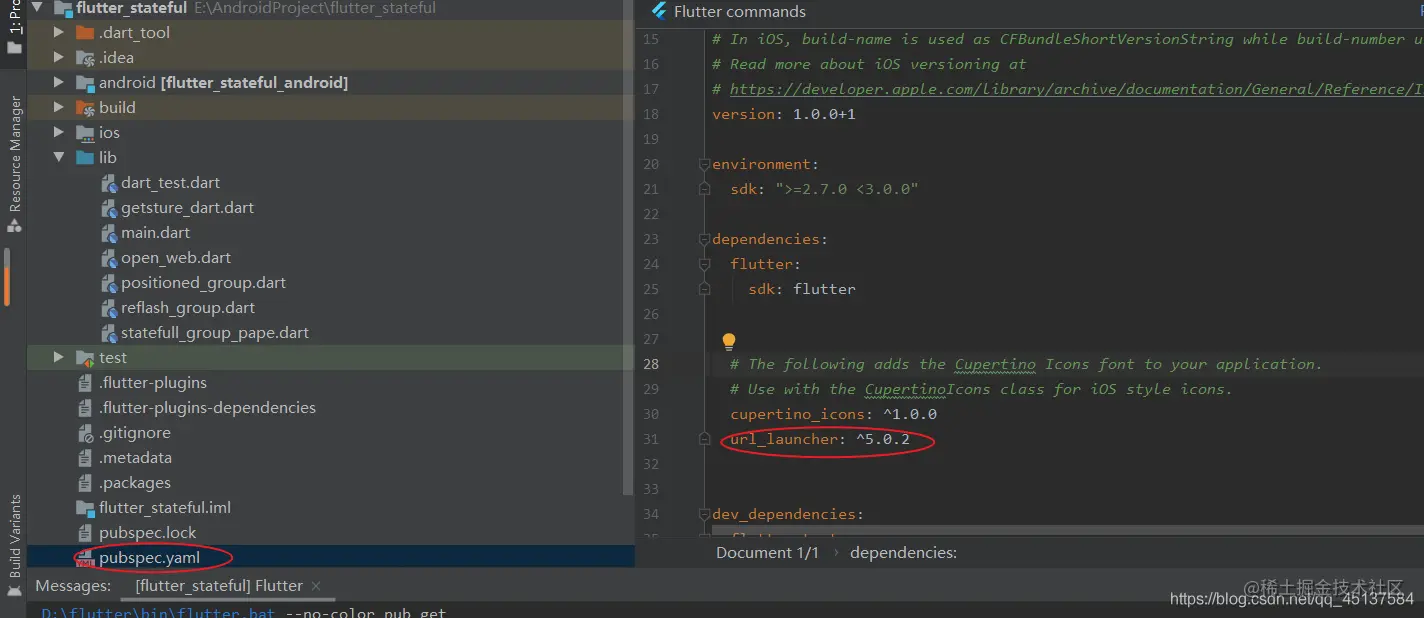This screenshot has width=1424, height=618.
Task: Click the Flutter logo in the commands bar
Action: (659, 11)
